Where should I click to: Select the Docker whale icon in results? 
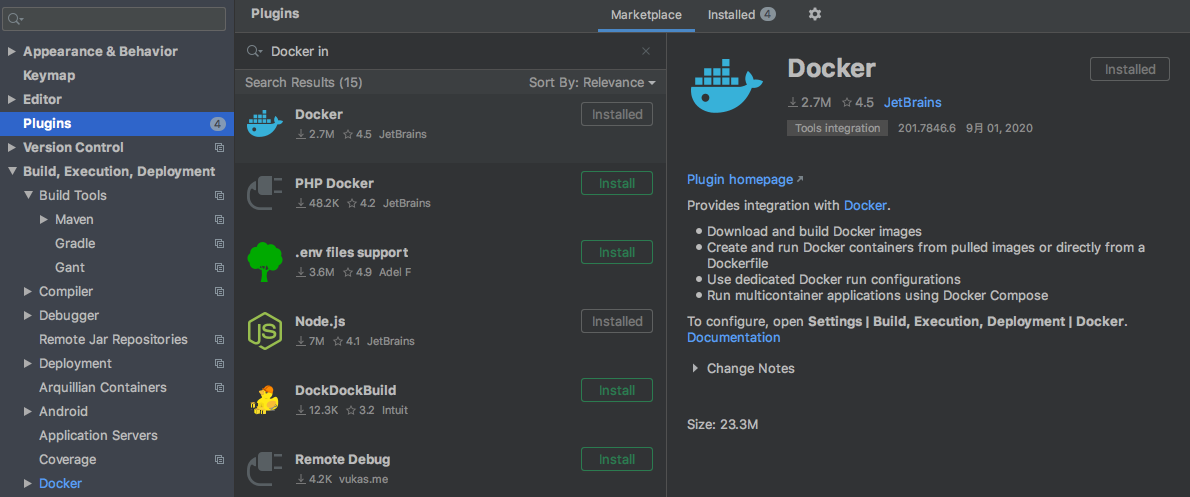(265, 123)
